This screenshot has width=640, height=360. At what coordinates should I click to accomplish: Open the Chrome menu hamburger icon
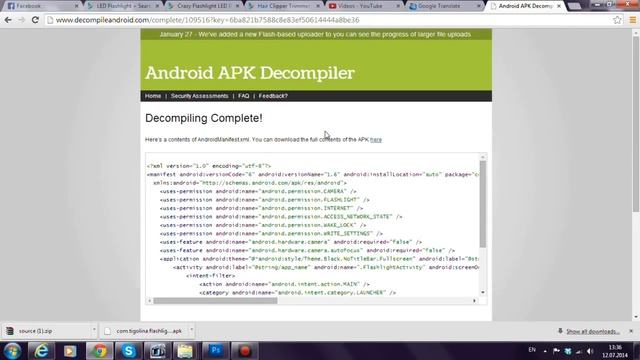click(x=633, y=20)
